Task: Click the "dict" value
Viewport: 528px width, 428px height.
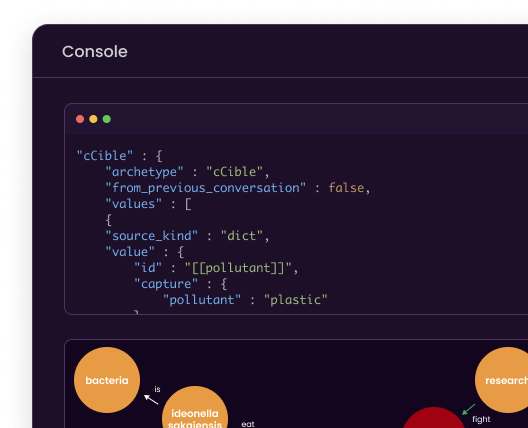Action: pos(241,236)
